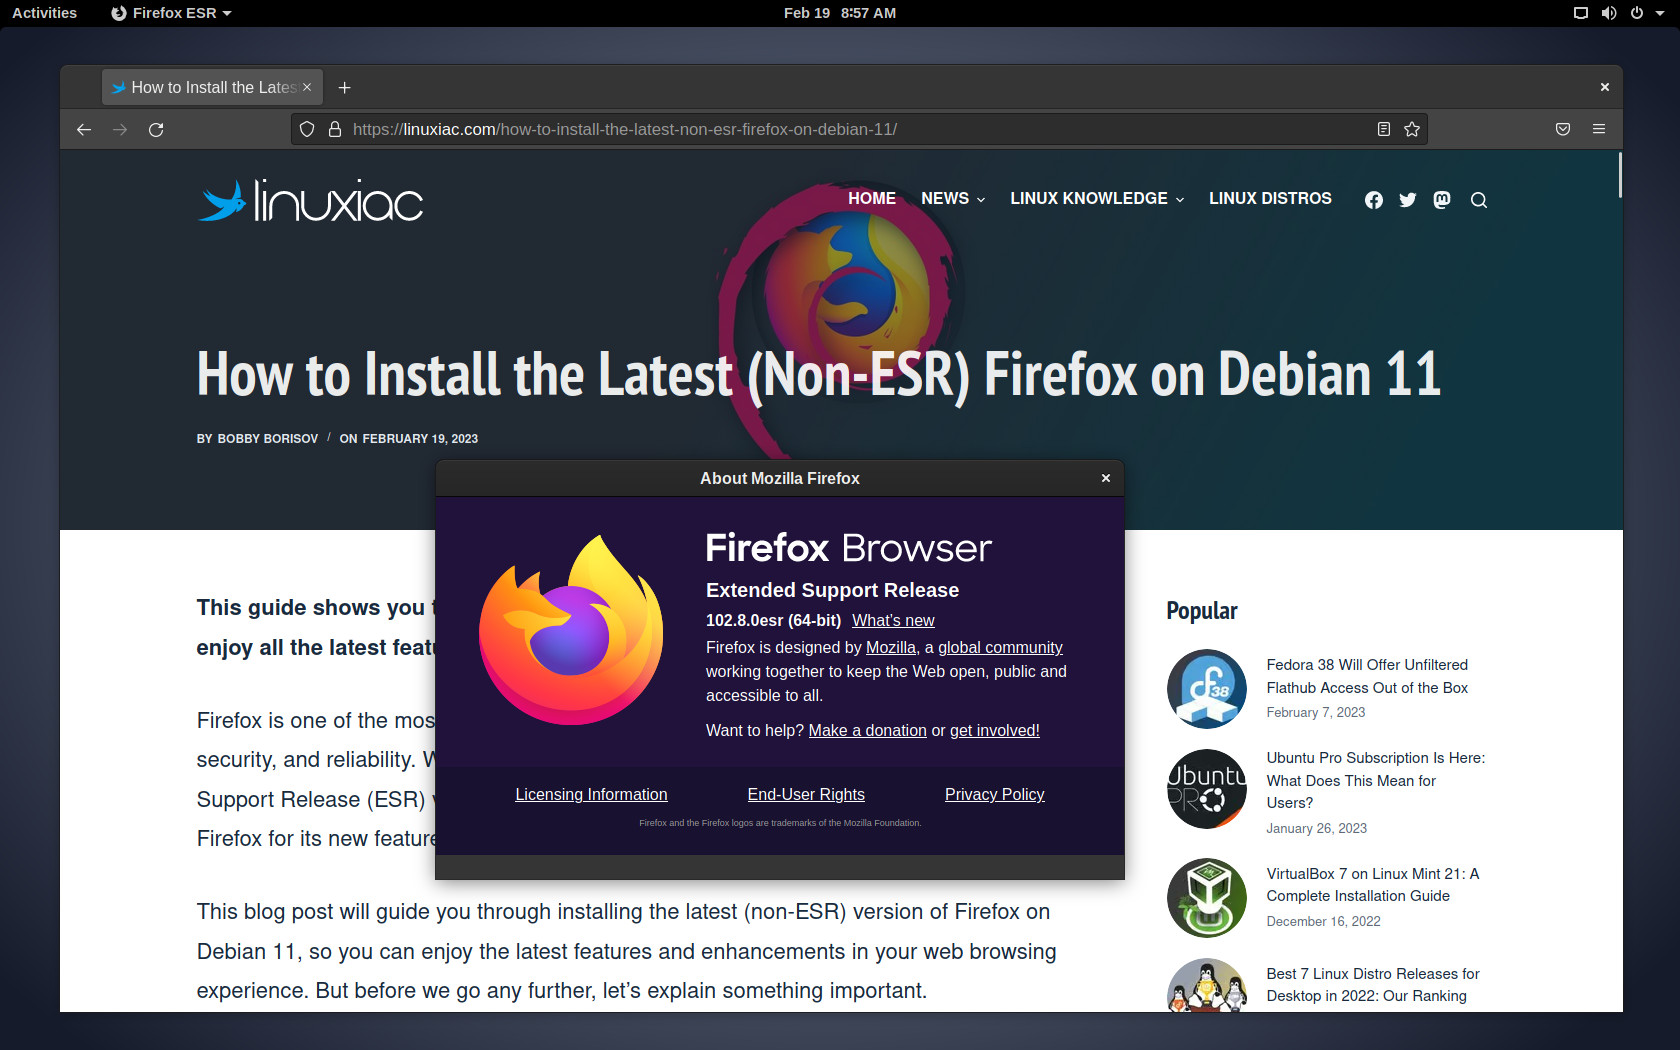Screen dimensions: 1680x1050
Task: Go to the HOME menu item
Action: click(x=872, y=198)
